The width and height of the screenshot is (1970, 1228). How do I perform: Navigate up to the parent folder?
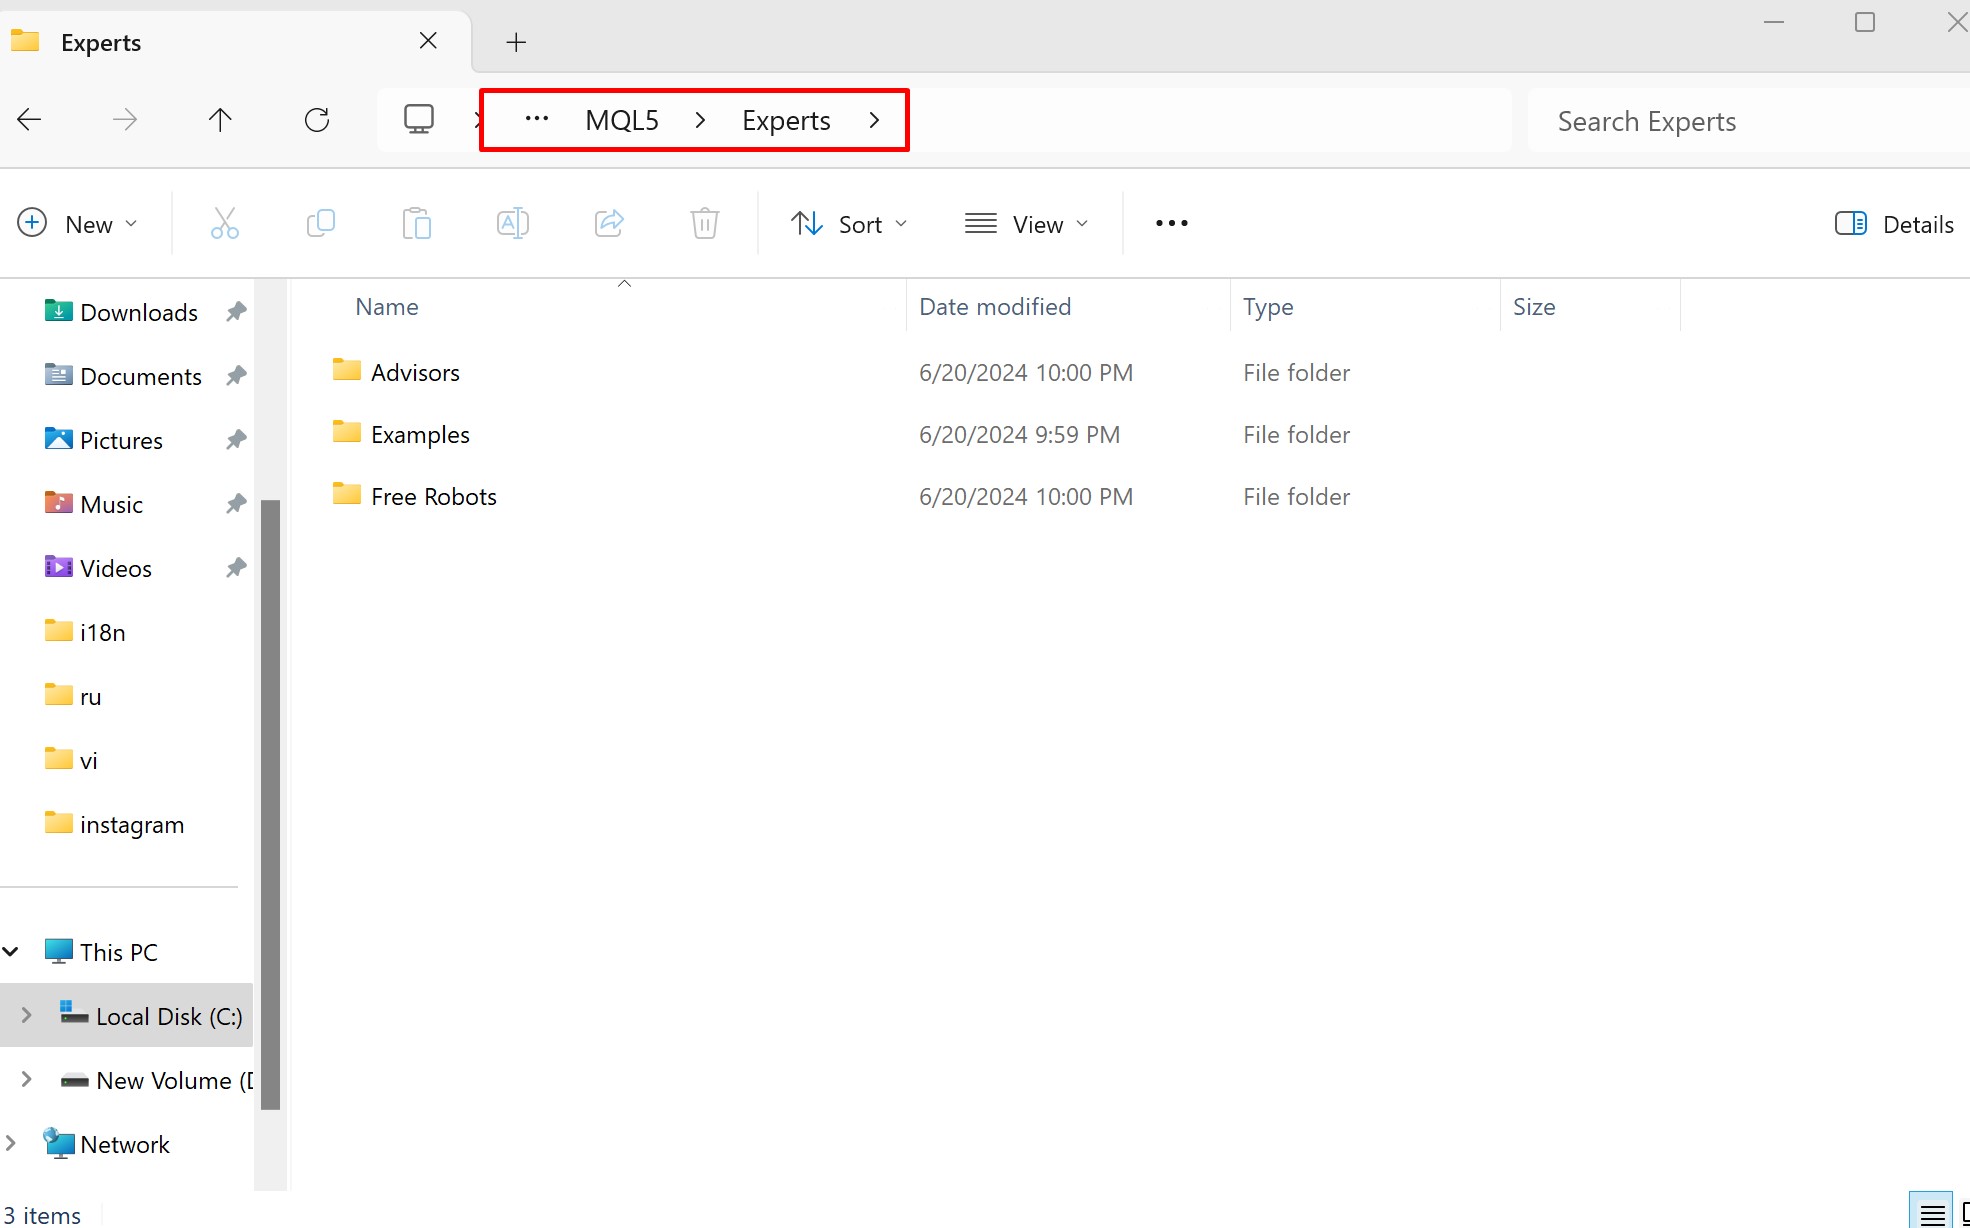pyautogui.click(x=220, y=119)
